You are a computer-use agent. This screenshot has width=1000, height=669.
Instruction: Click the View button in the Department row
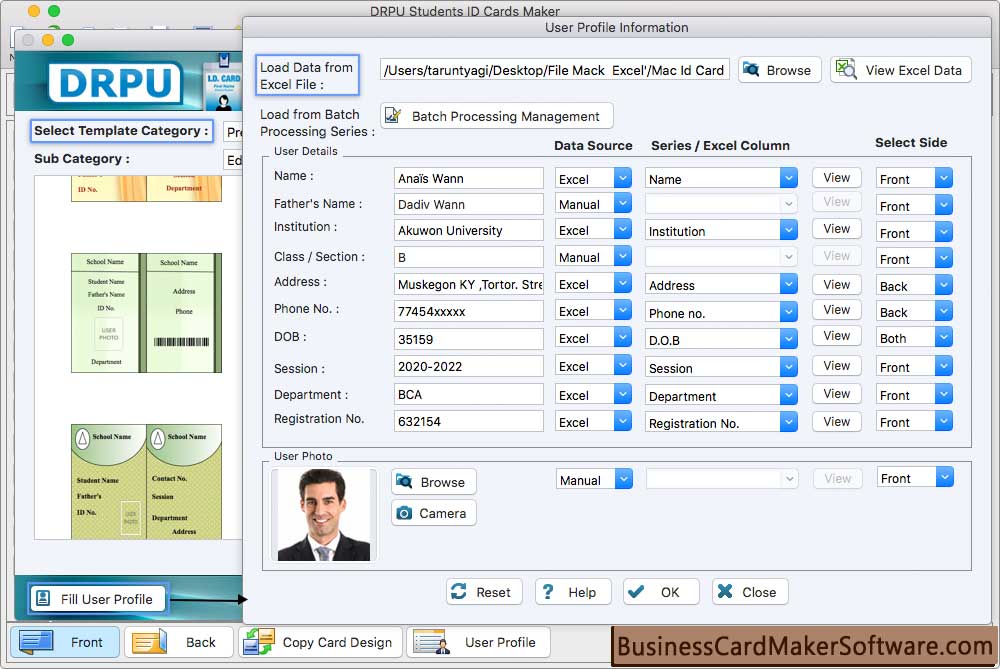[x=836, y=393]
